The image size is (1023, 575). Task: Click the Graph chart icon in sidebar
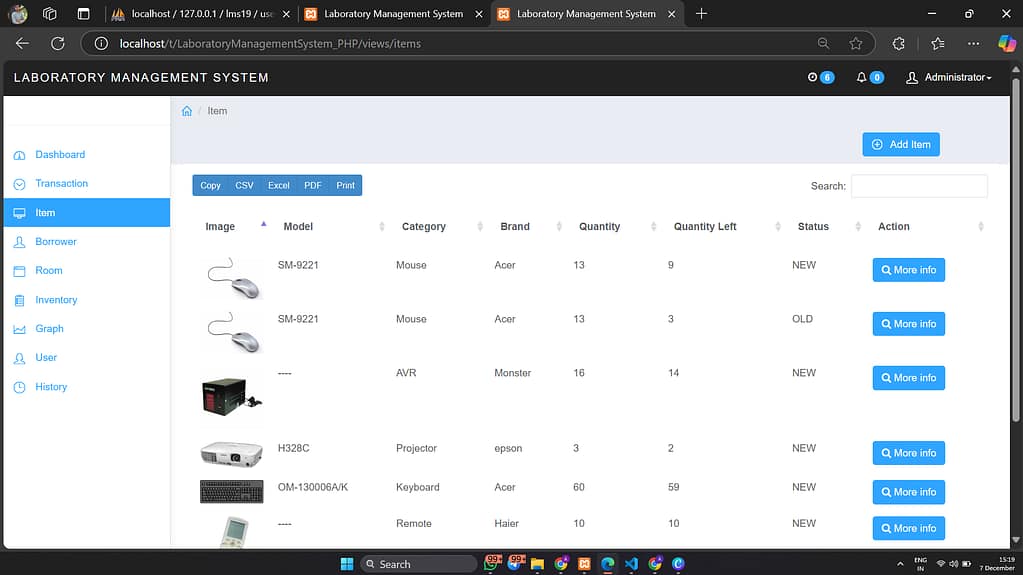19,329
